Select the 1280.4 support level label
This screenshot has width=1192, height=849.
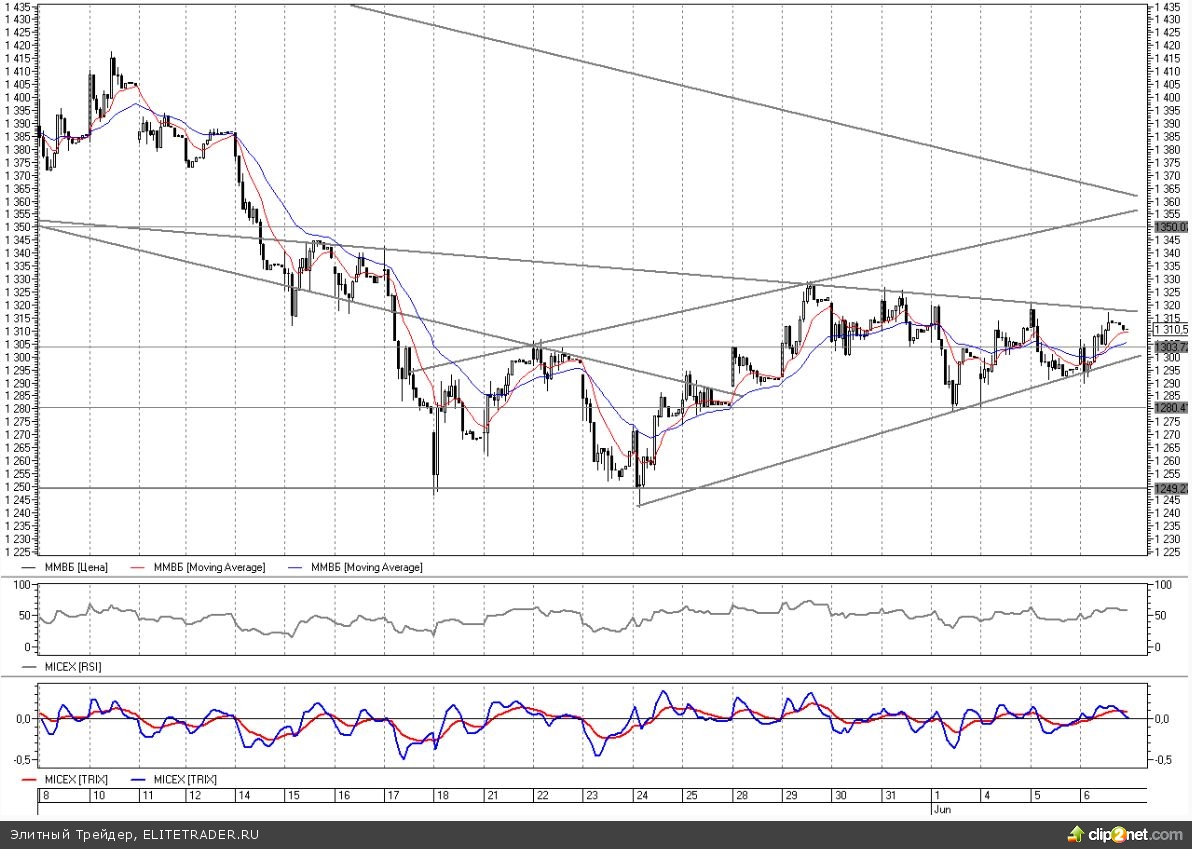(x=1169, y=408)
